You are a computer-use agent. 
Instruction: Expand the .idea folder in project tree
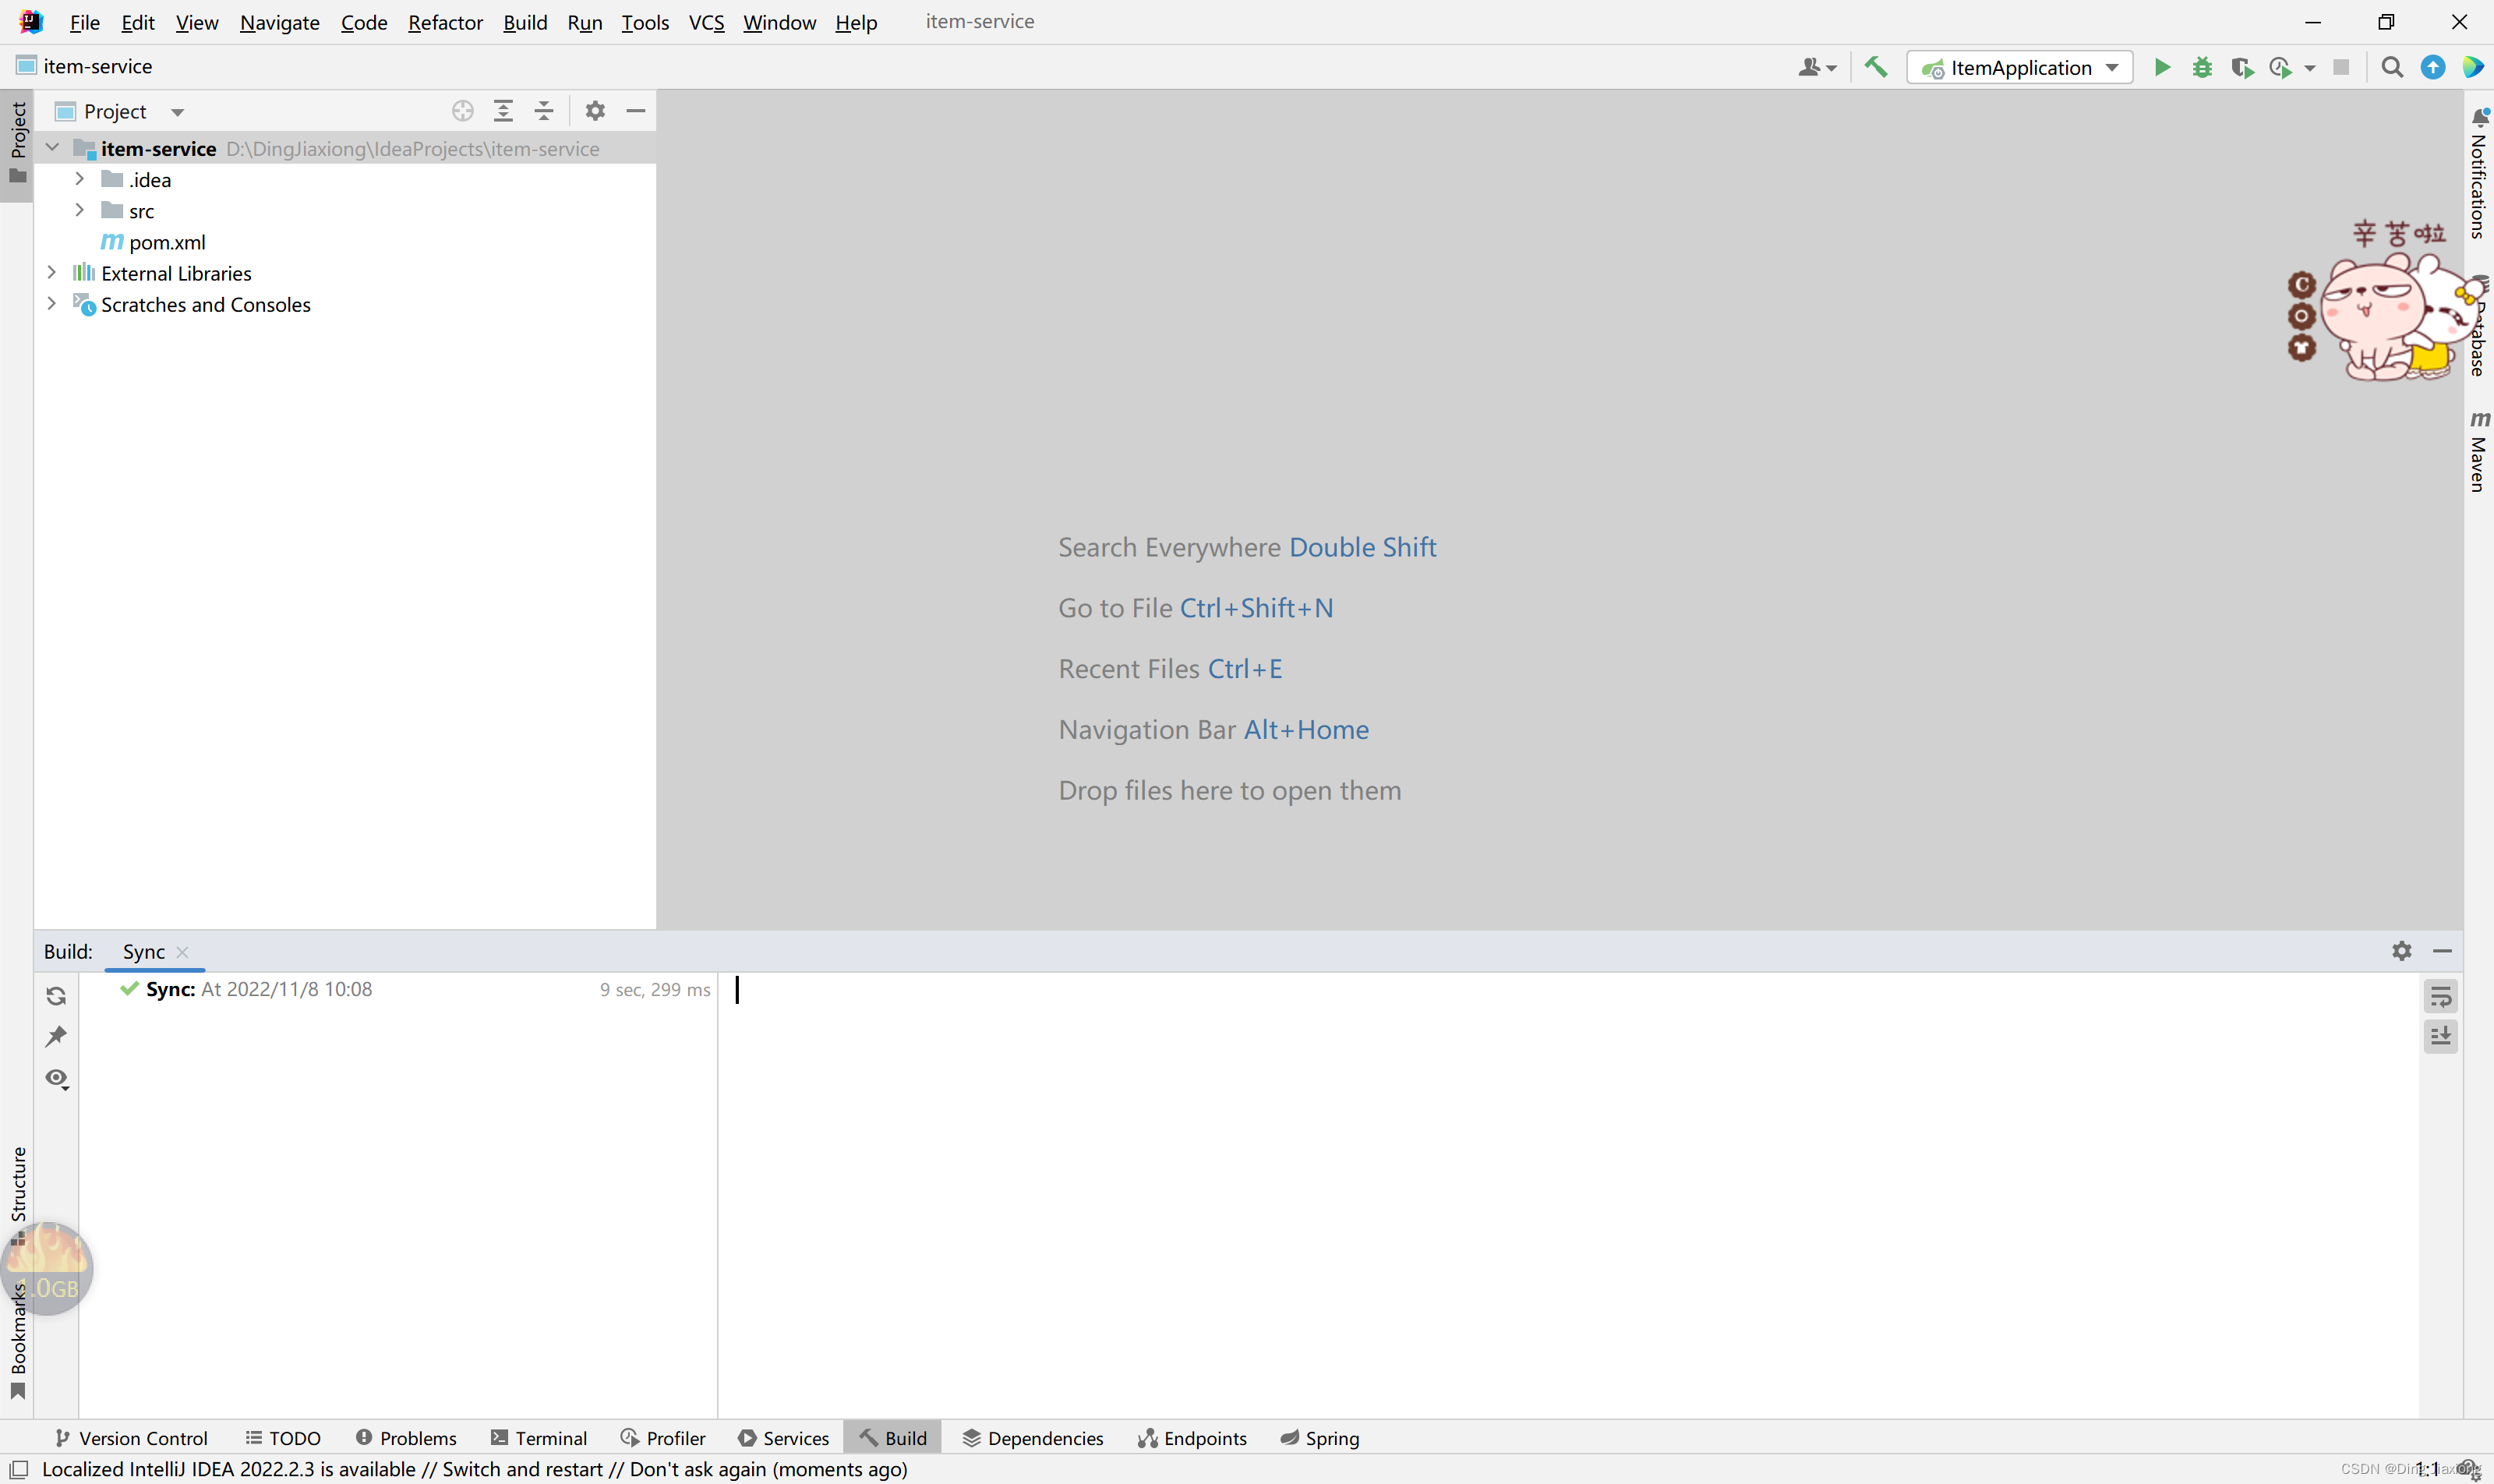point(79,178)
